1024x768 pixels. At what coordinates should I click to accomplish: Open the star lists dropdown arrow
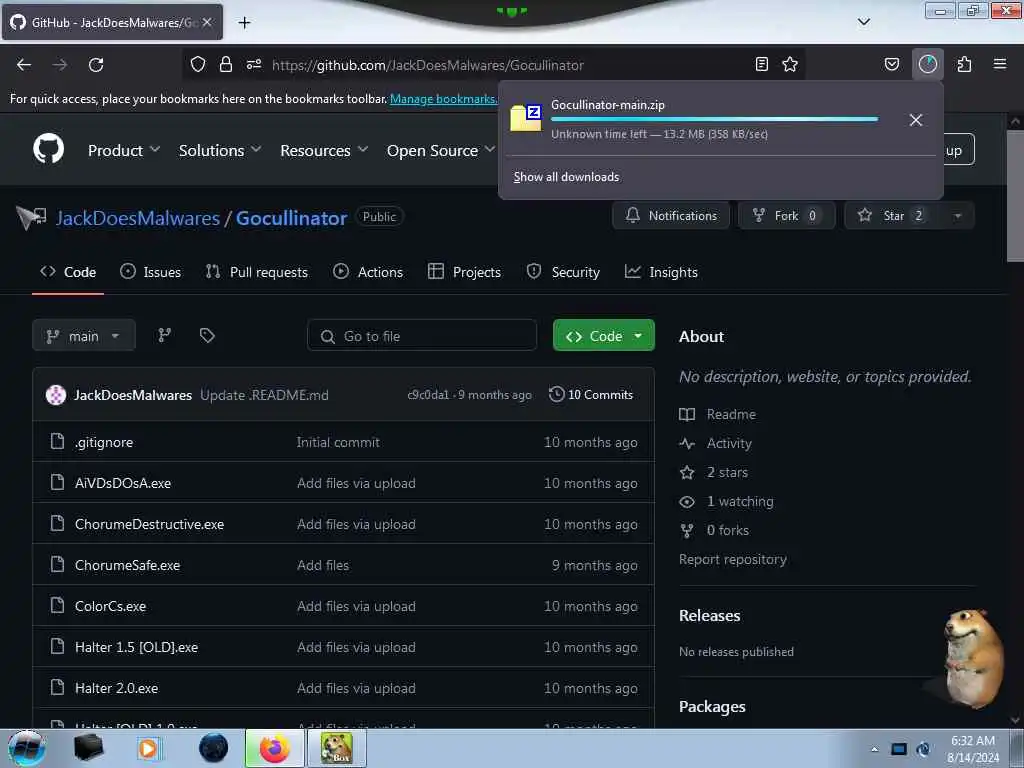point(957,216)
